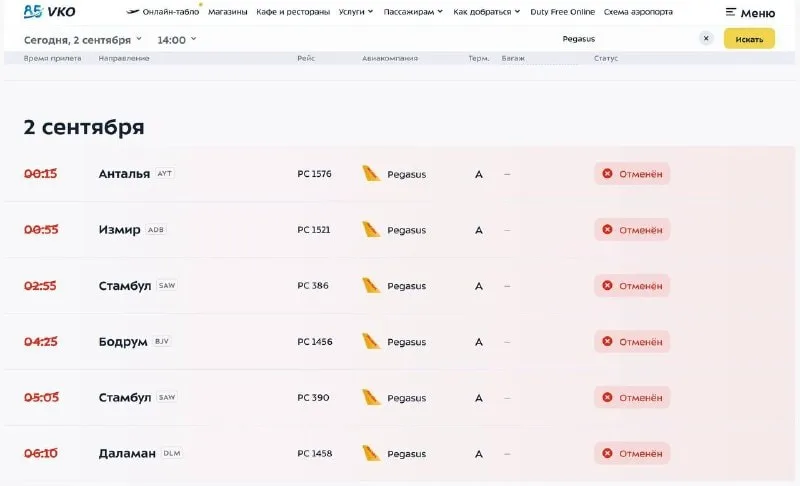Click cancelled time 05:05
The image size is (800, 486).
coord(41,397)
